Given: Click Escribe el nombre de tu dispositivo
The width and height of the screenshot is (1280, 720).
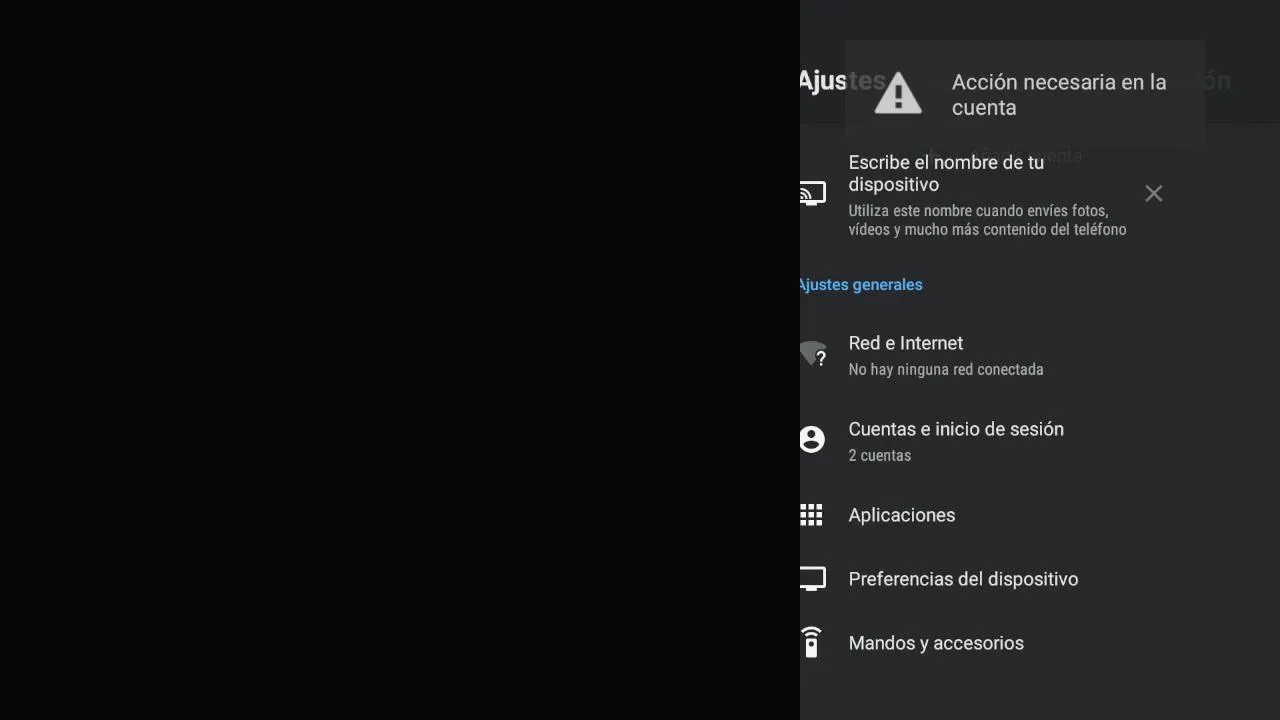Looking at the screenshot, I should point(946,173).
